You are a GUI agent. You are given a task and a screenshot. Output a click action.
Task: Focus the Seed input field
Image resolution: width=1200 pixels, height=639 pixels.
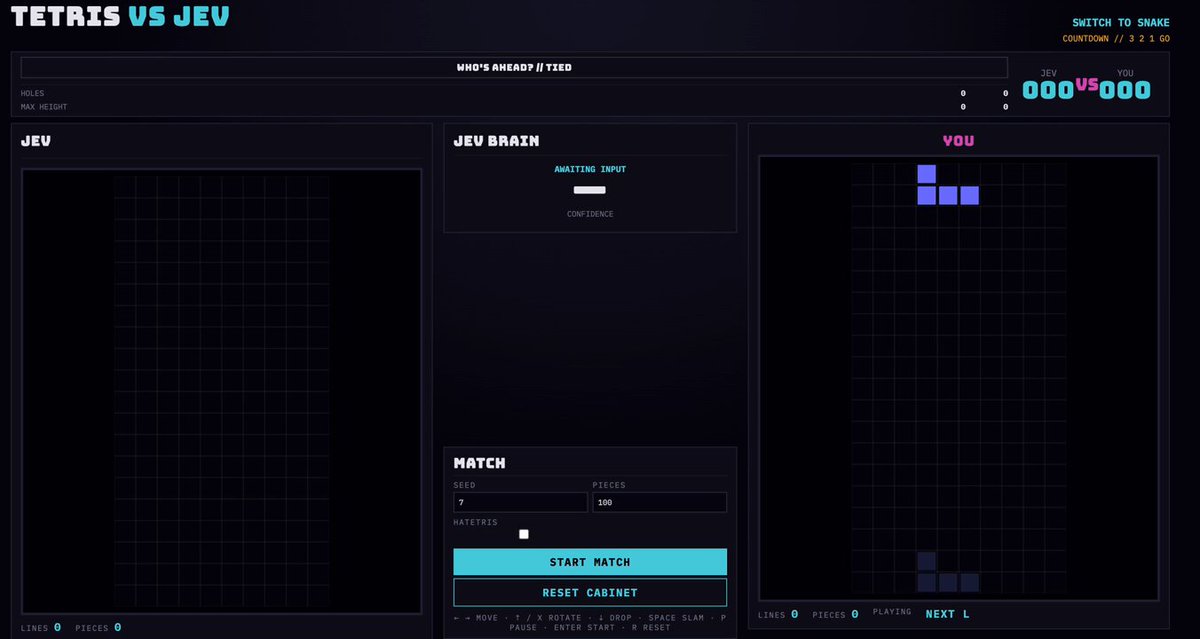(520, 502)
